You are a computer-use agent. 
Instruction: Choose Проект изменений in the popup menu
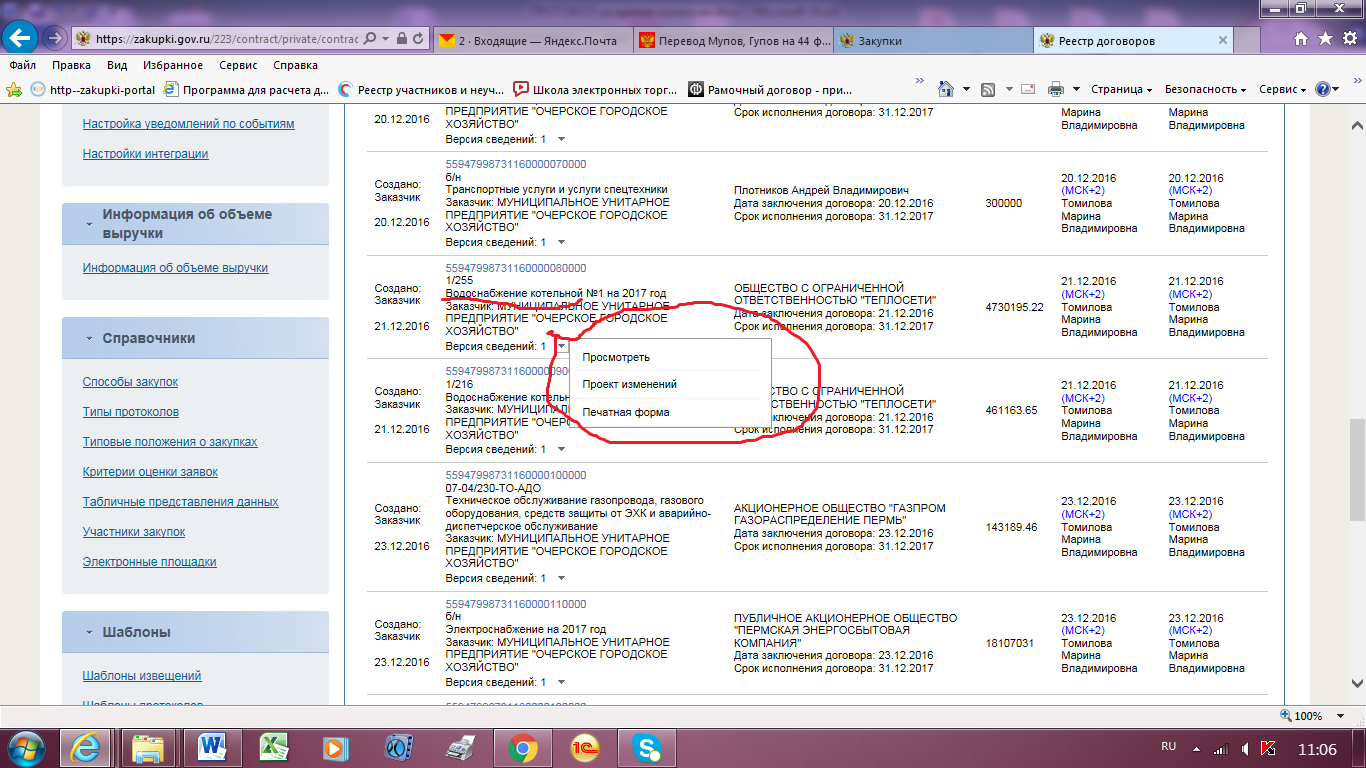point(629,384)
